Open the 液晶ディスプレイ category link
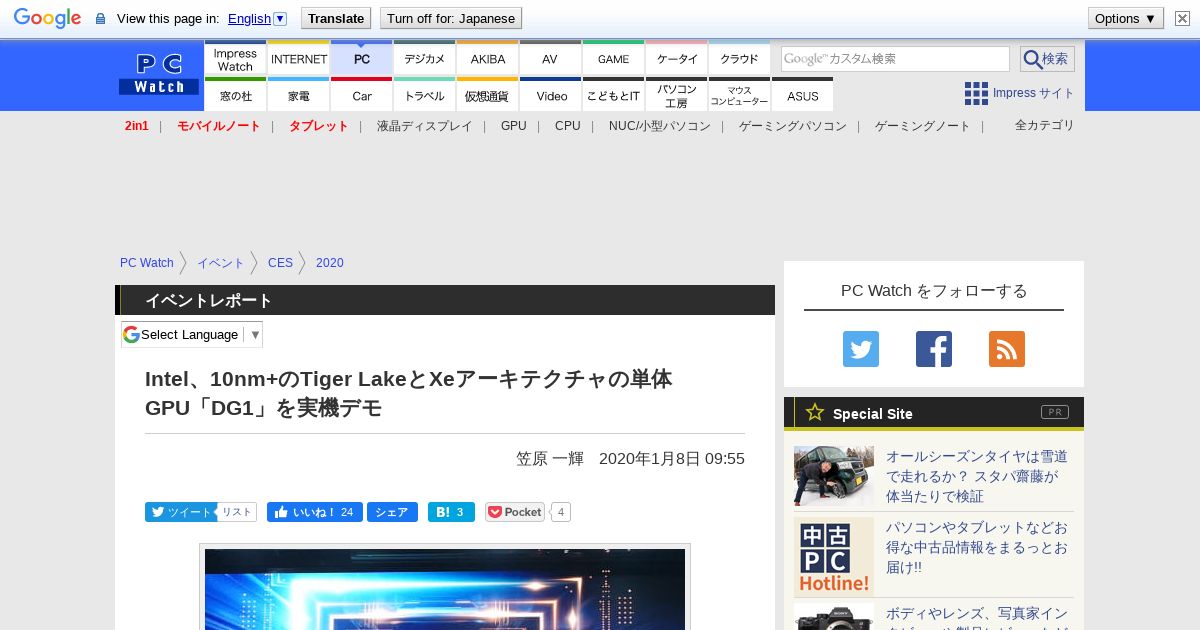 [x=424, y=126]
